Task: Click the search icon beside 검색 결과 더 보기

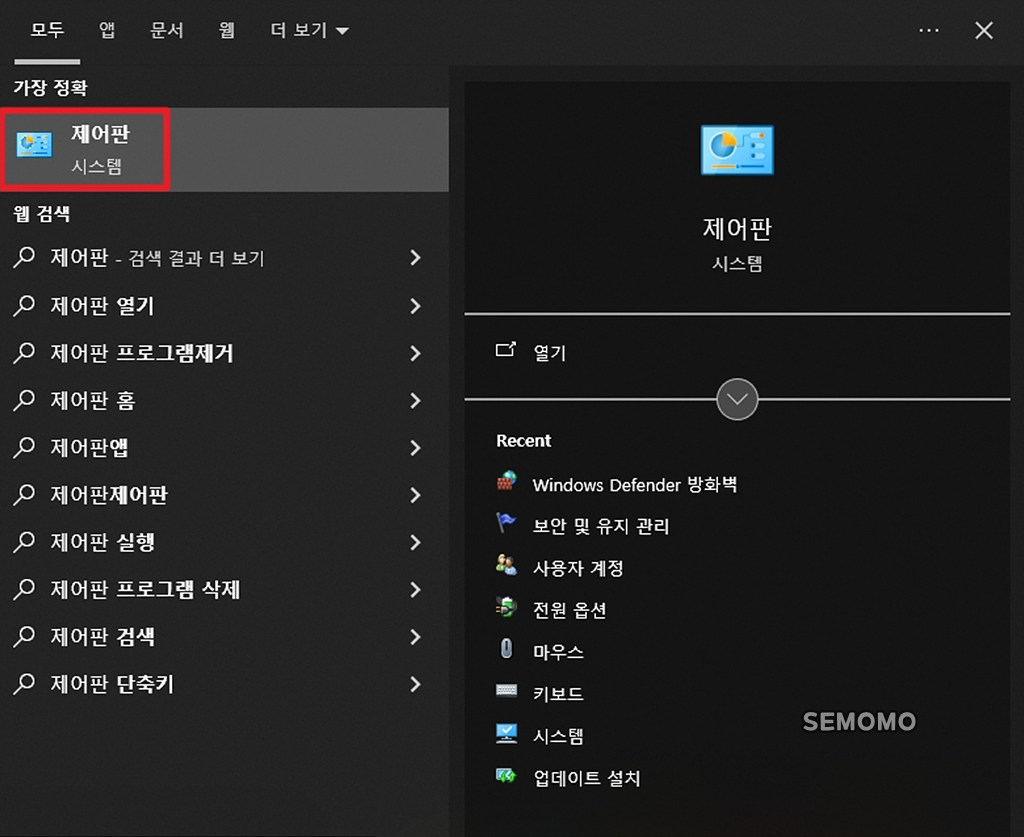Action: [24, 257]
